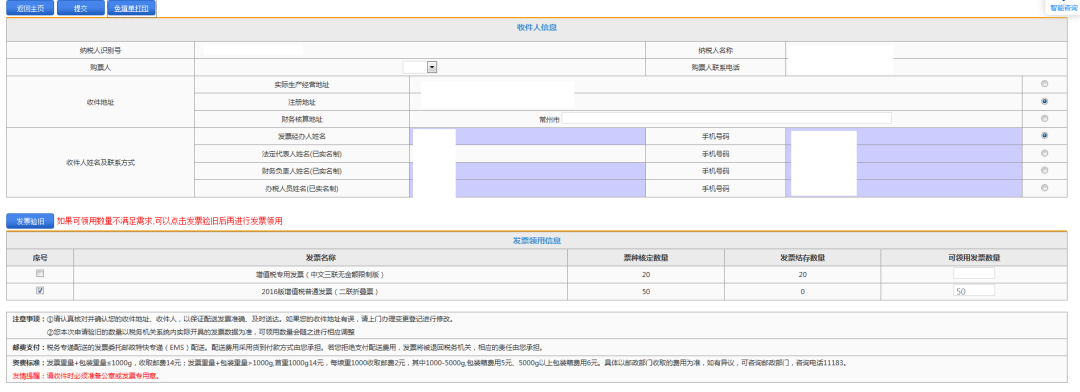1080x392 pixels.
Task: Click the 序号 column header
Action: click(40, 258)
